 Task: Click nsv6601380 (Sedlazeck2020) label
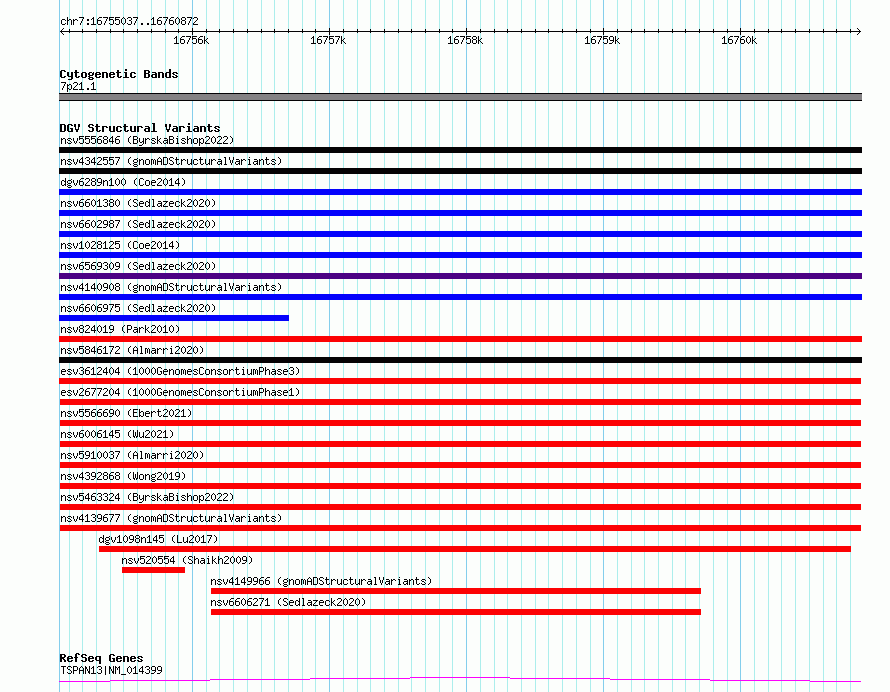tap(138, 203)
